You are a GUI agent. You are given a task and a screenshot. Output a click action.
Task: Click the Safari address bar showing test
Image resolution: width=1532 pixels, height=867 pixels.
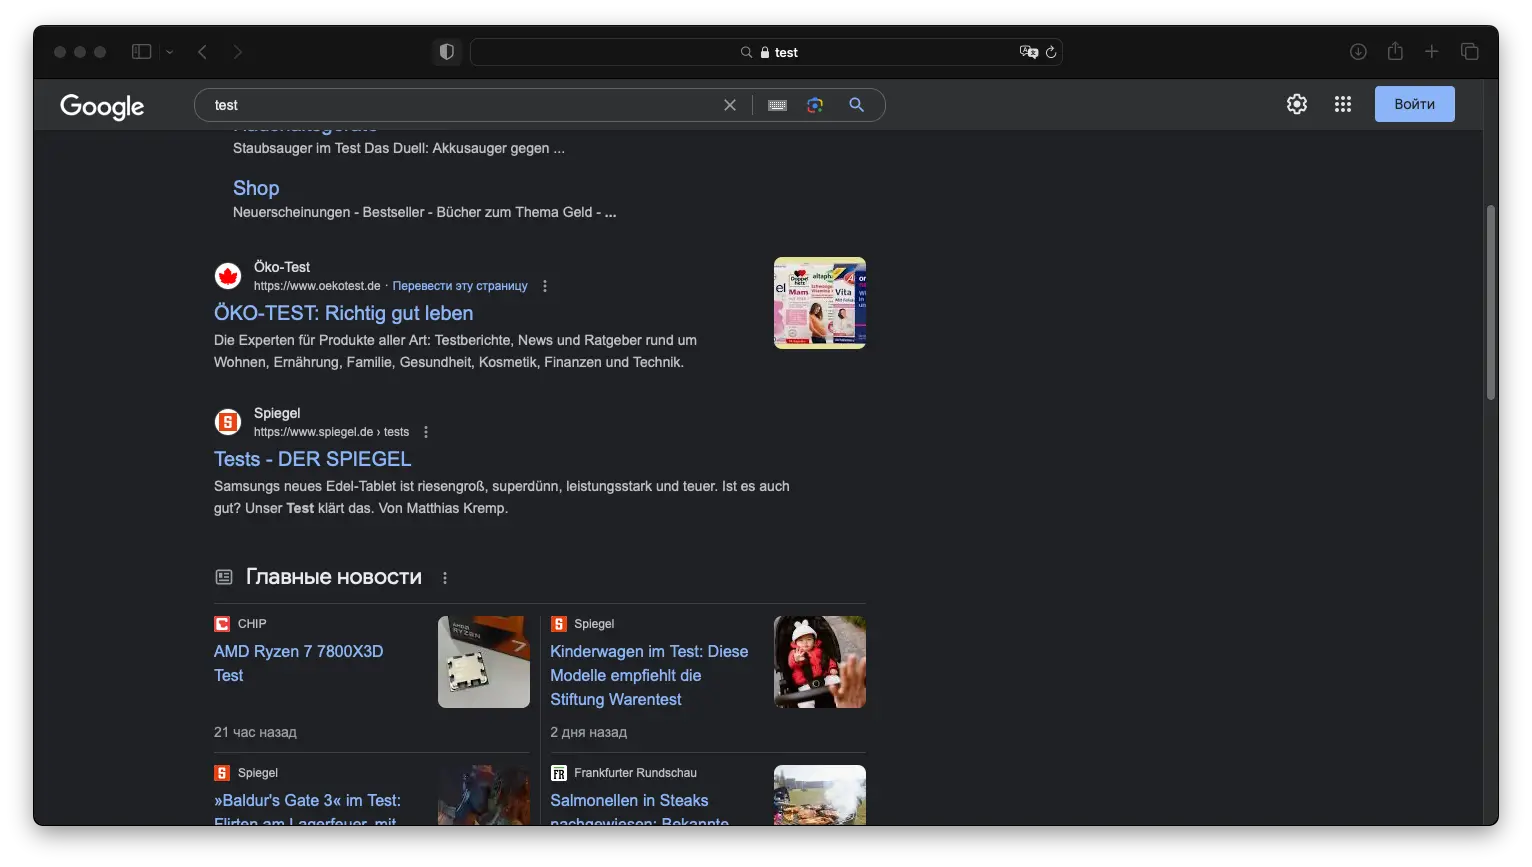(x=766, y=52)
